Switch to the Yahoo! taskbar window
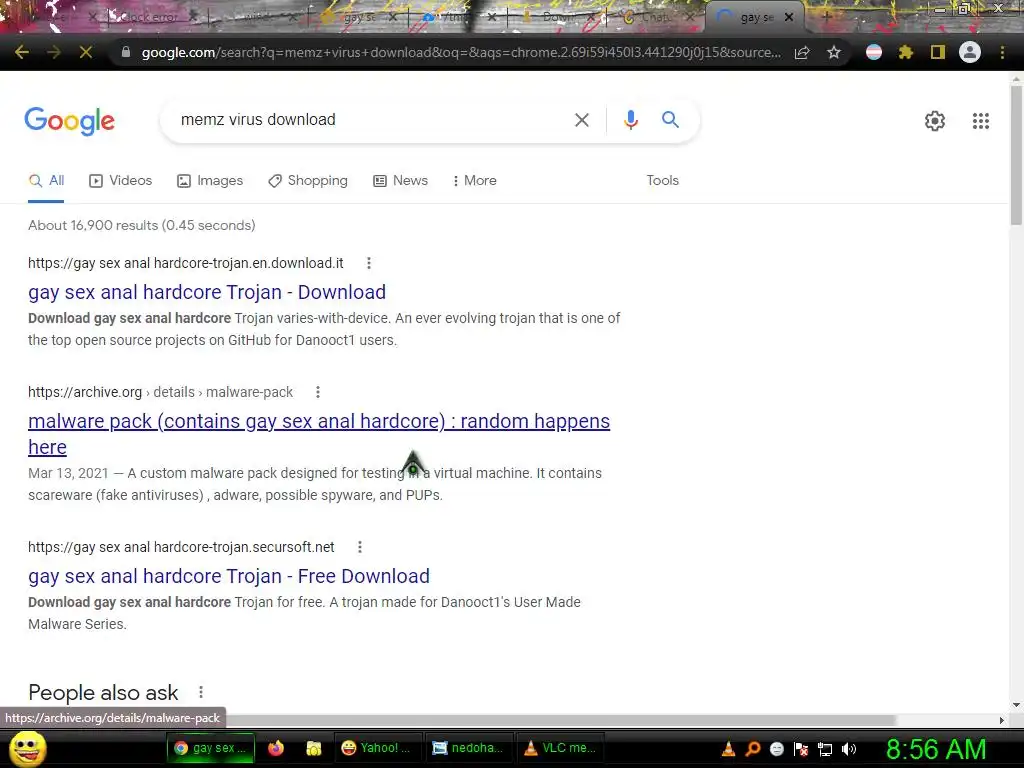The height and width of the screenshot is (768, 1024). click(x=378, y=748)
